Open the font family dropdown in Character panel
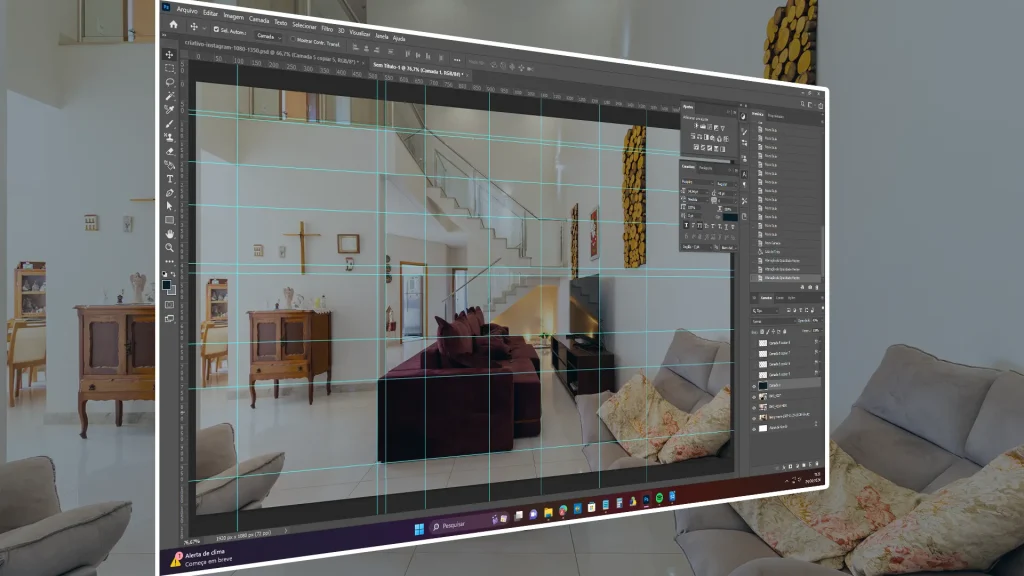The width and height of the screenshot is (1024, 576). 697,182
